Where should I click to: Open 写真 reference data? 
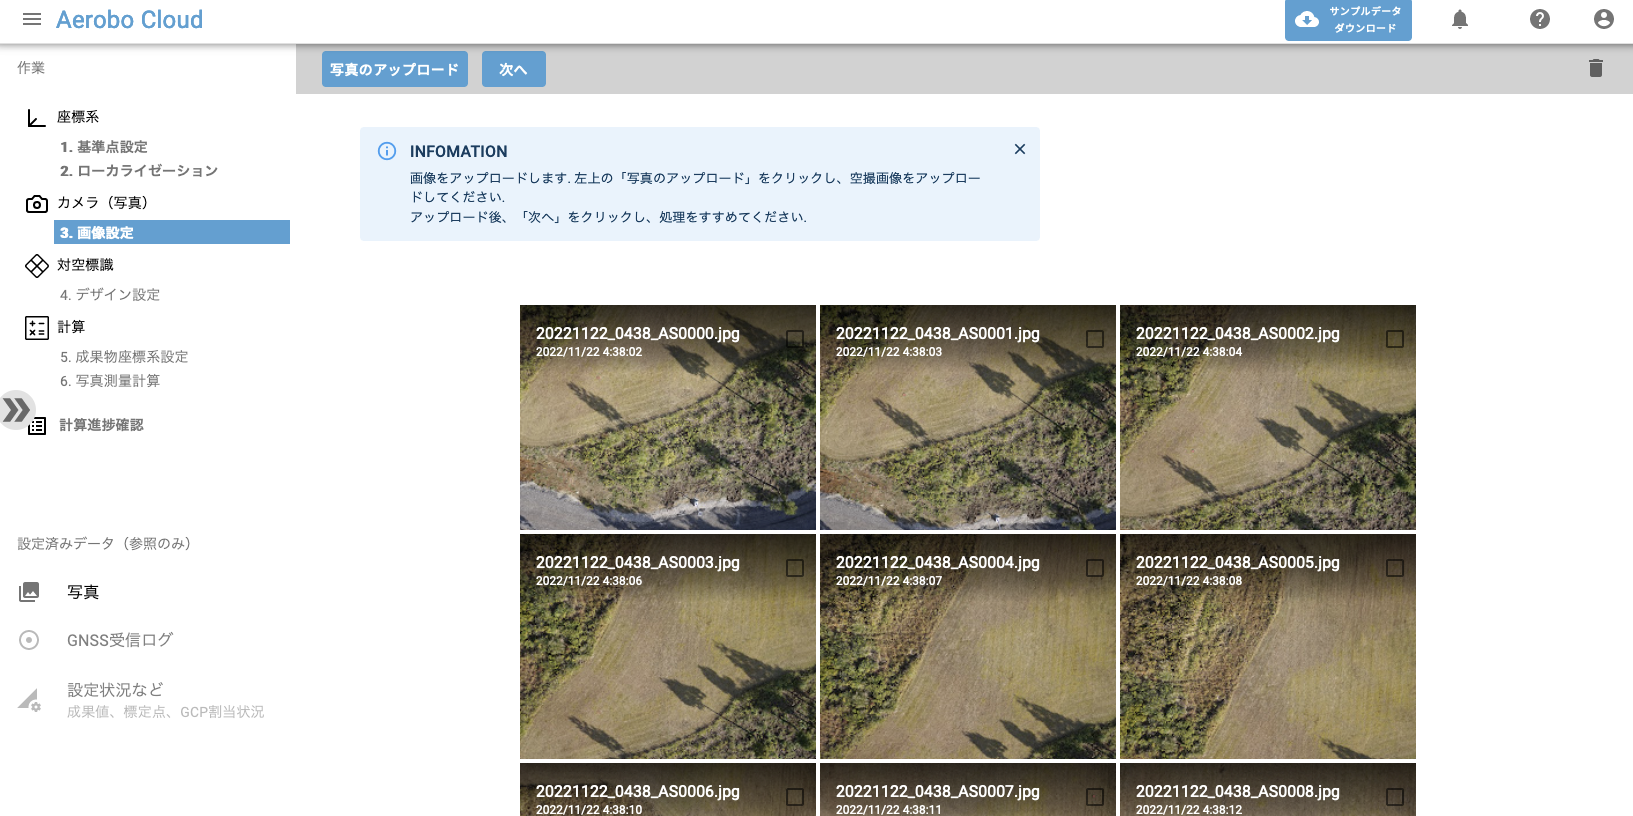pyautogui.click(x=83, y=592)
